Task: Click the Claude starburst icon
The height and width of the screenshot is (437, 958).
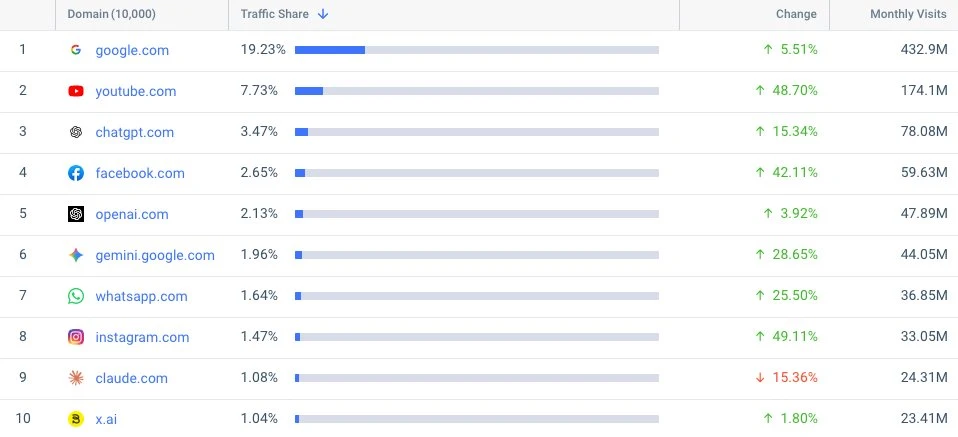Action: [x=76, y=378]
